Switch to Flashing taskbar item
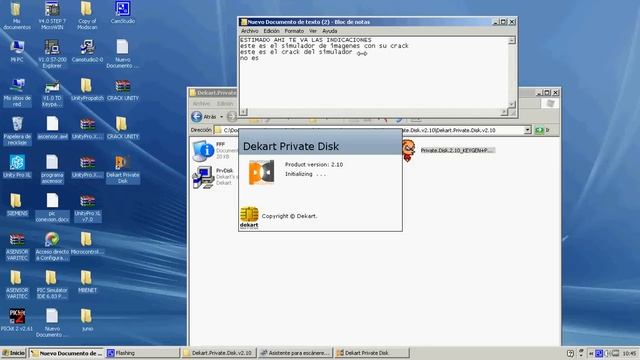The image size is (640, 360). pos(142,353)
